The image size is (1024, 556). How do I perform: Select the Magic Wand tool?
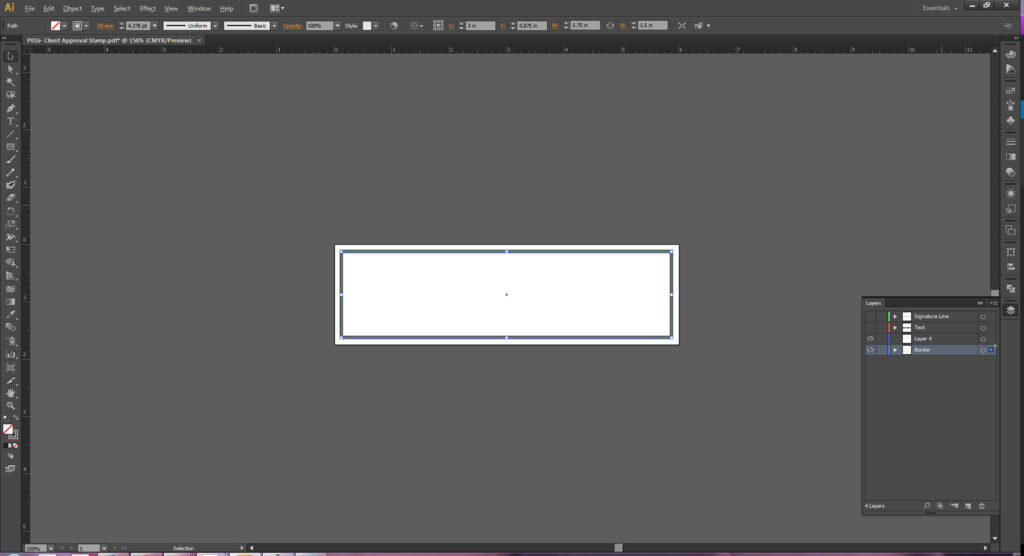coord(10,82)
